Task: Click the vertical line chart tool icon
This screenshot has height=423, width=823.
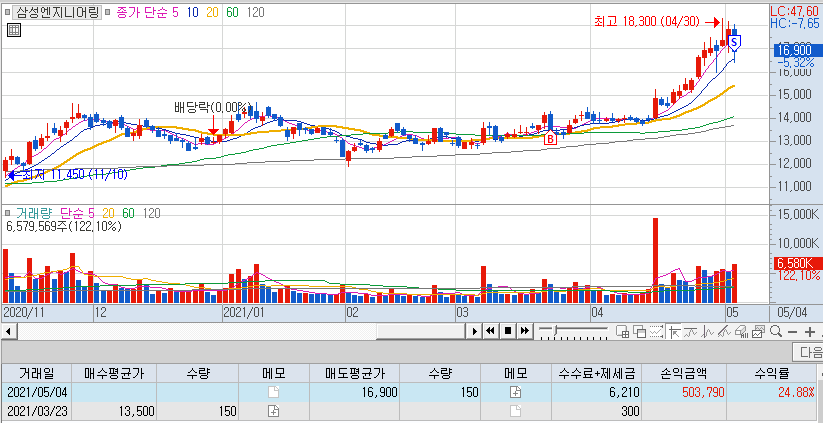Action: pos(708,332)
